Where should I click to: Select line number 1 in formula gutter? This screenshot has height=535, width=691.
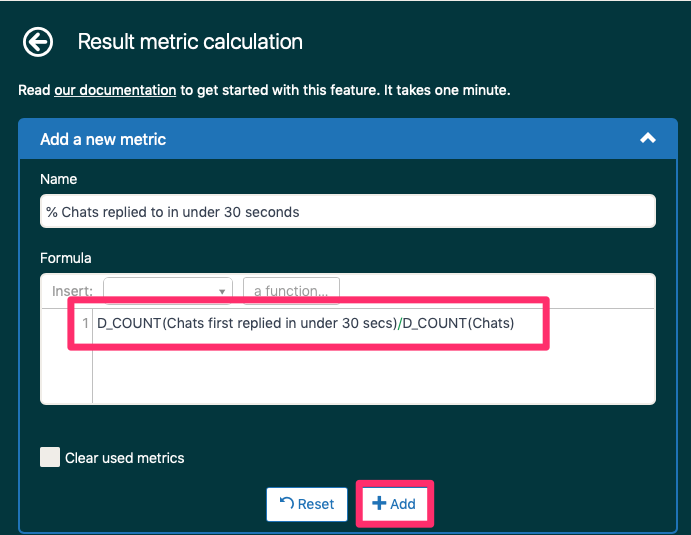coord(85,323)
